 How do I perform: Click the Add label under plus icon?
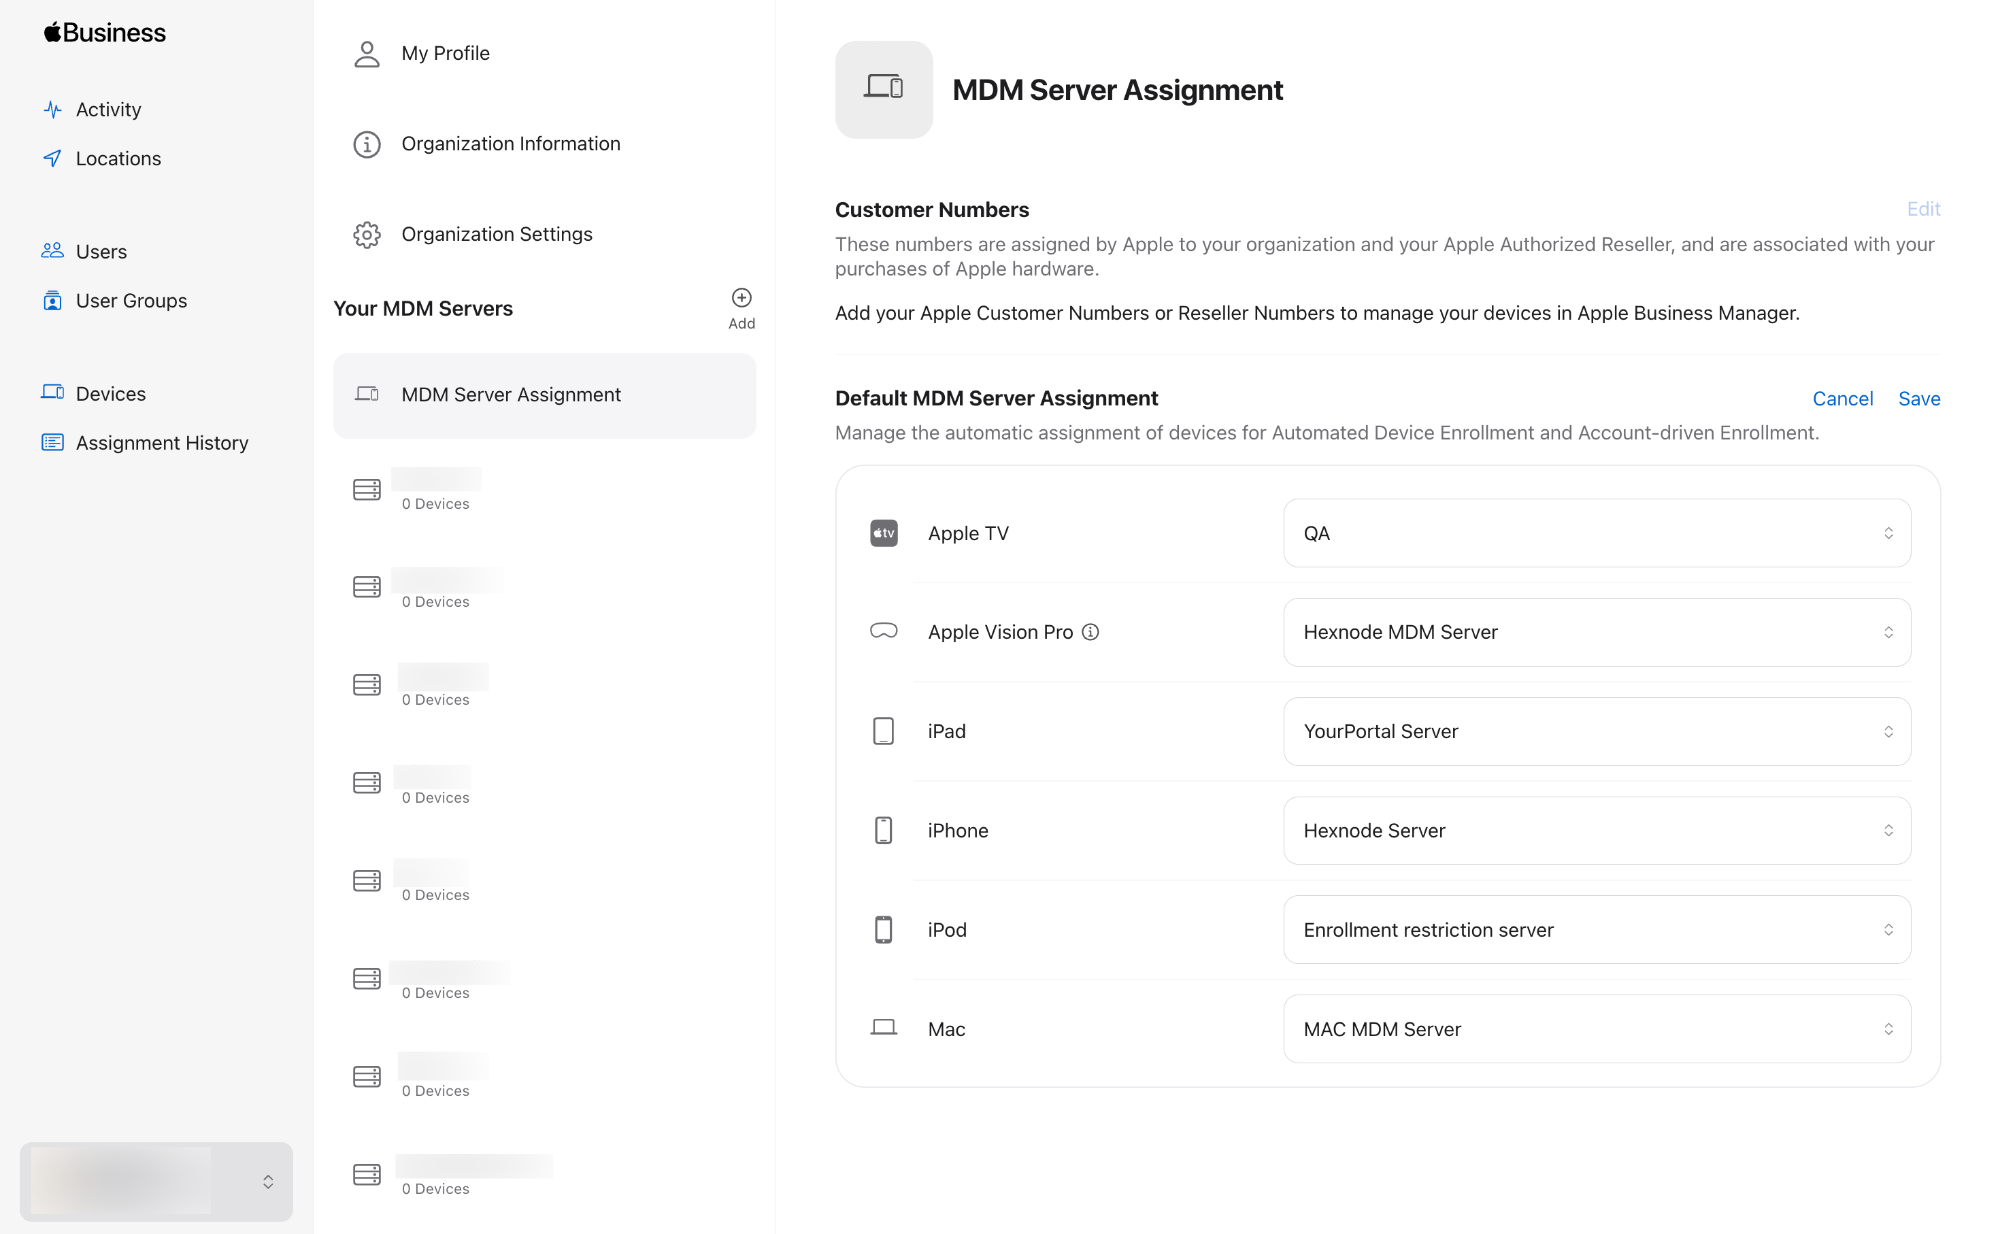click(742, 323)
